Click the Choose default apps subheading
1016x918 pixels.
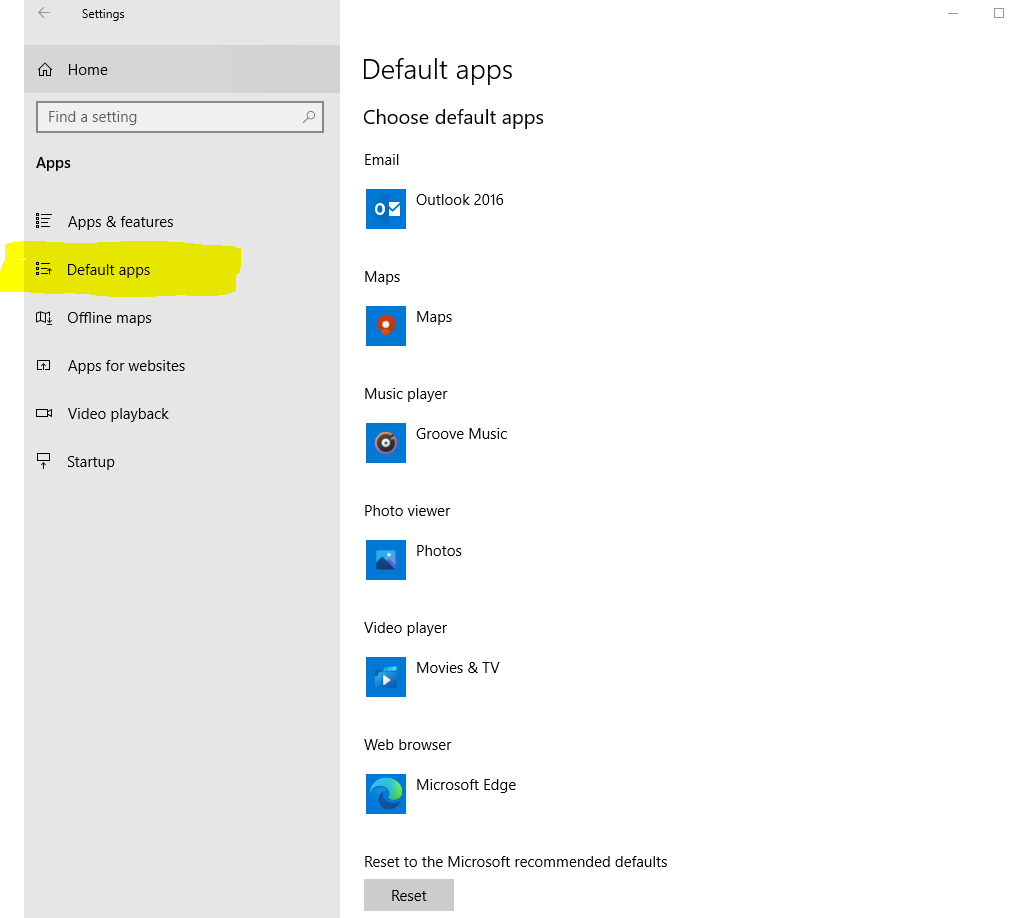pyautogui.click(x=453, y=118)
